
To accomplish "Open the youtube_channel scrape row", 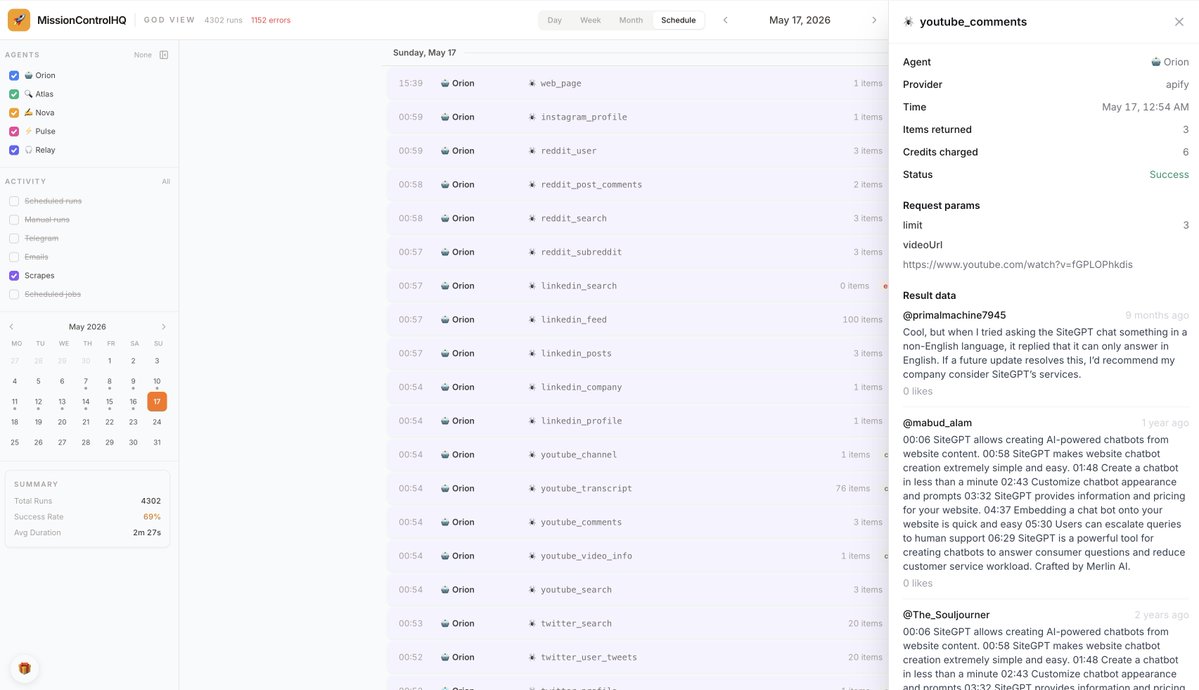I will (x=638, y=454).
